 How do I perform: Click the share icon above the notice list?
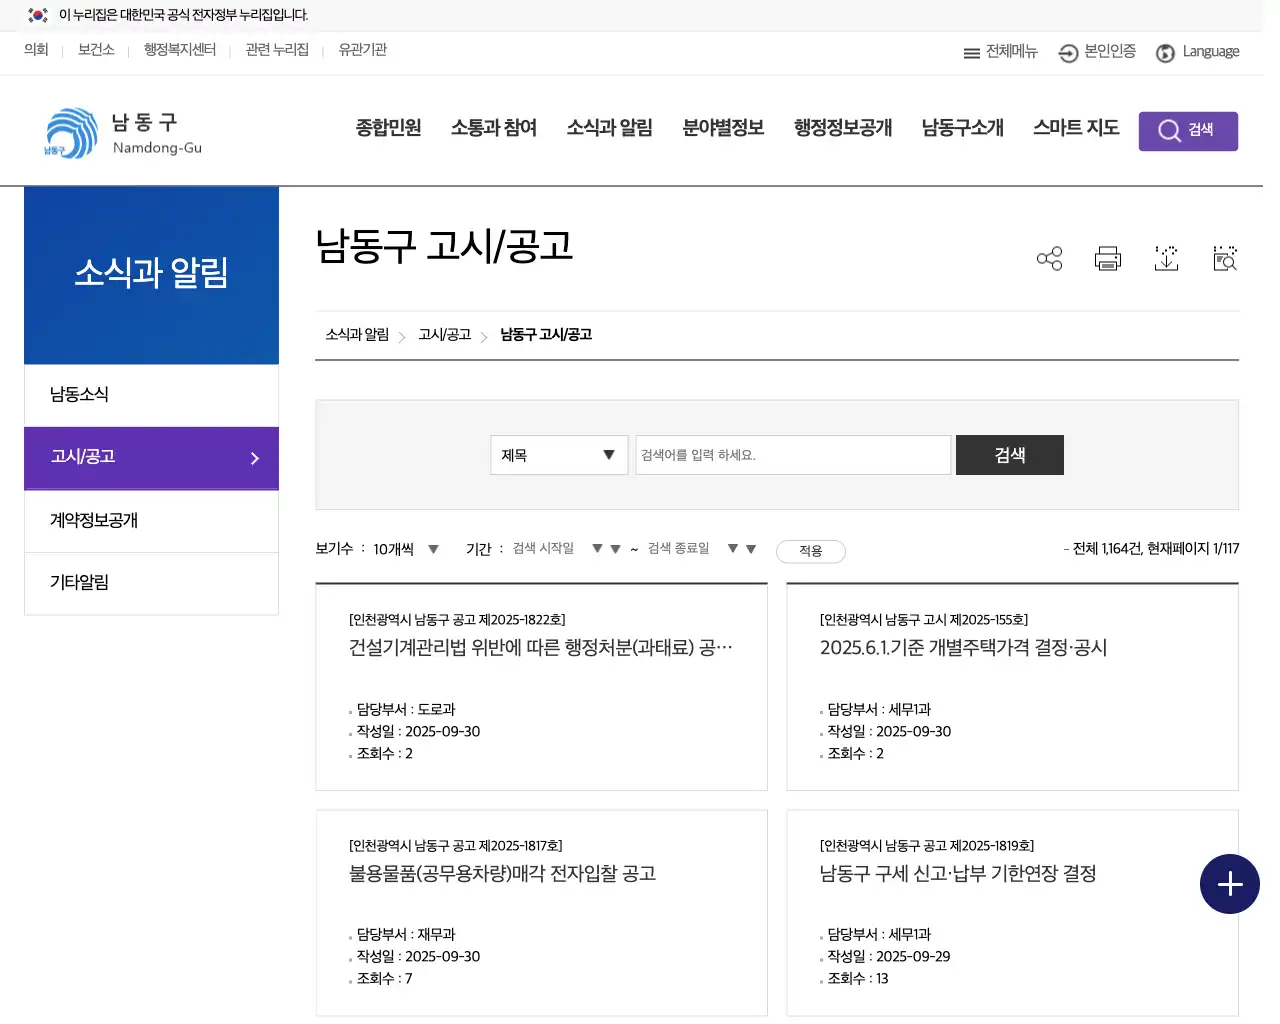pyautogui.click(x=1049, y=258)
